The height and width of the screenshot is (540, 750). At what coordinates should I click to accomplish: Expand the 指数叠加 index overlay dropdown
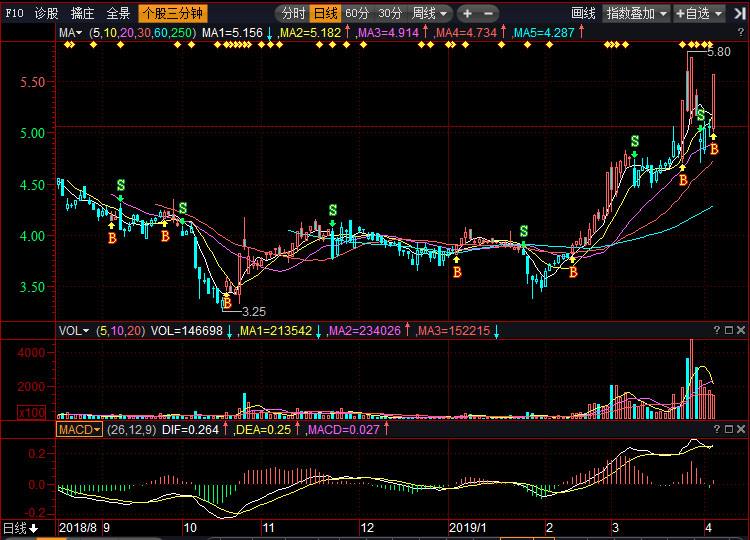(x=636, y=13)
